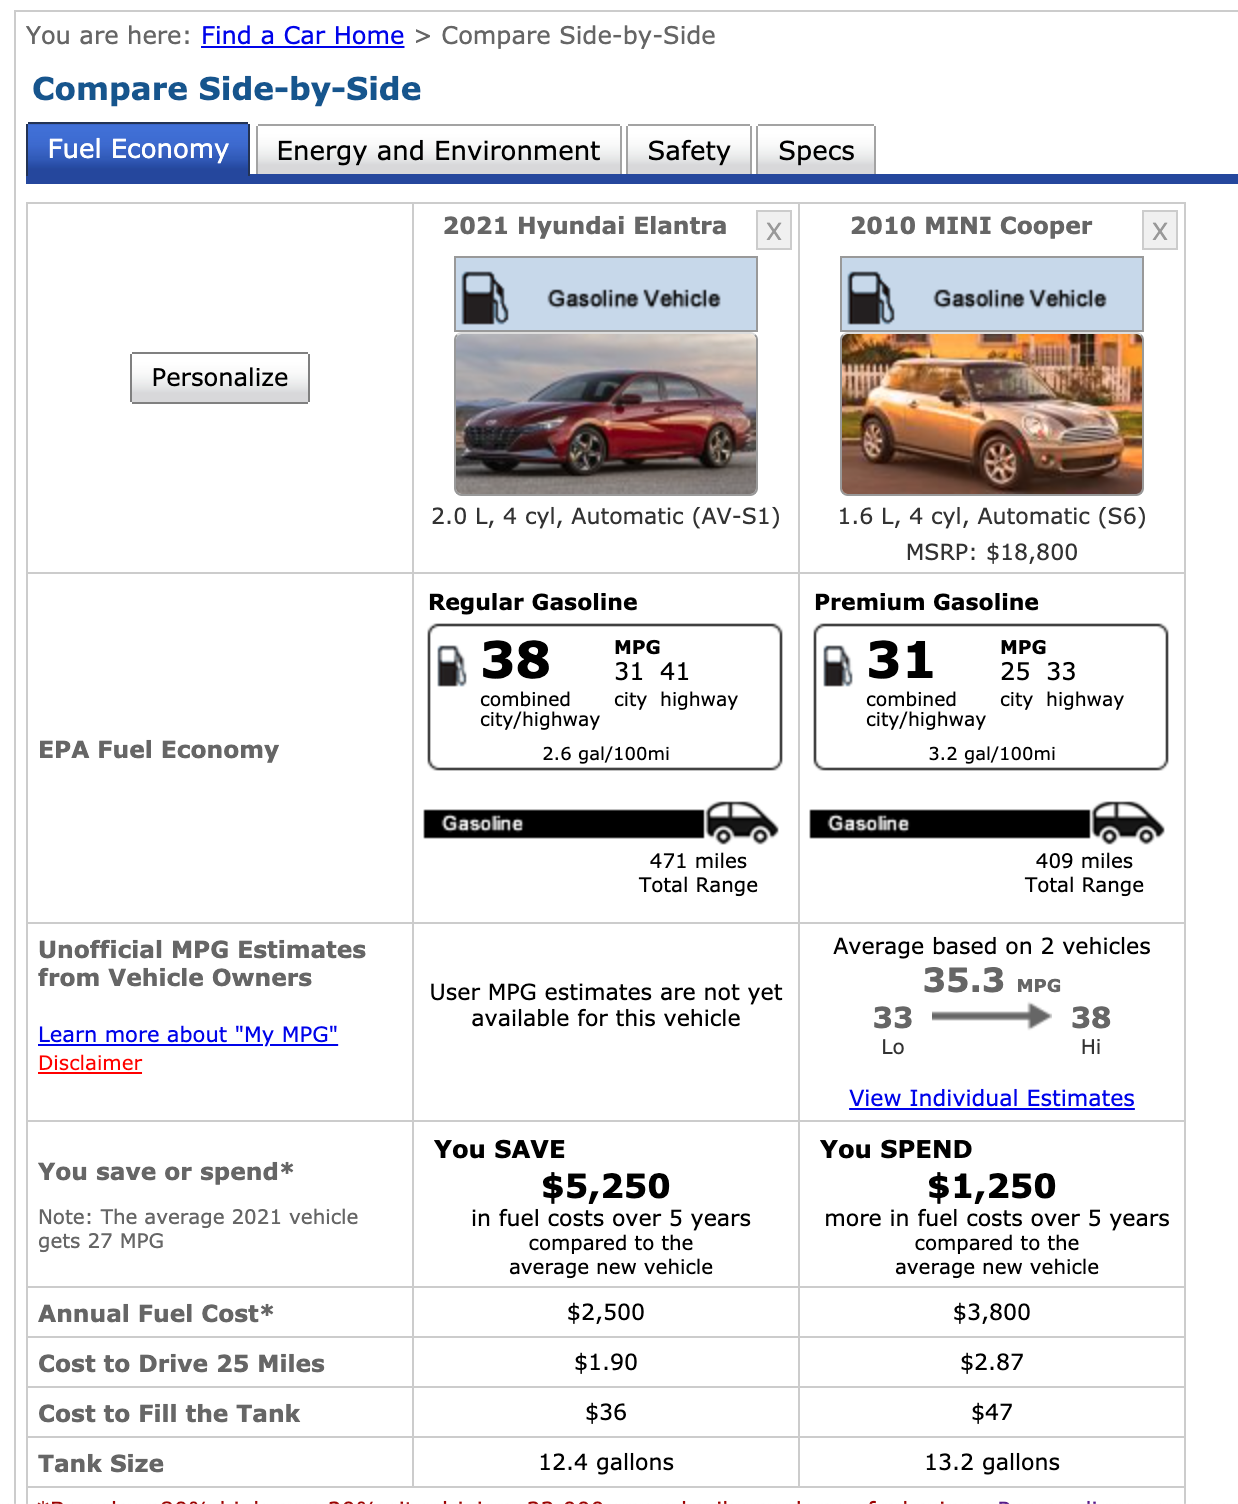
Task: Click the "Average based on 2 vehicles" text
Action: click(992, 946)
